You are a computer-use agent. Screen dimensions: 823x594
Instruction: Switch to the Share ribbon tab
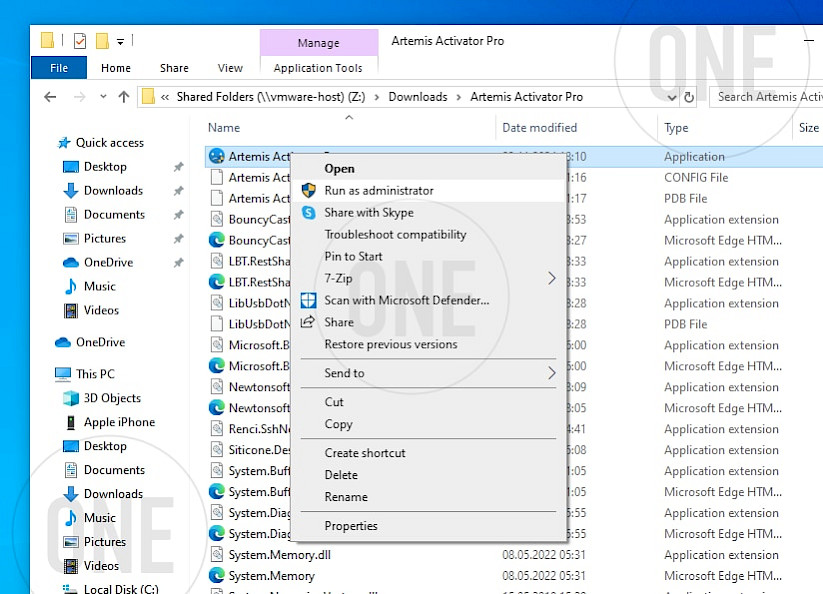coord(174,68)
